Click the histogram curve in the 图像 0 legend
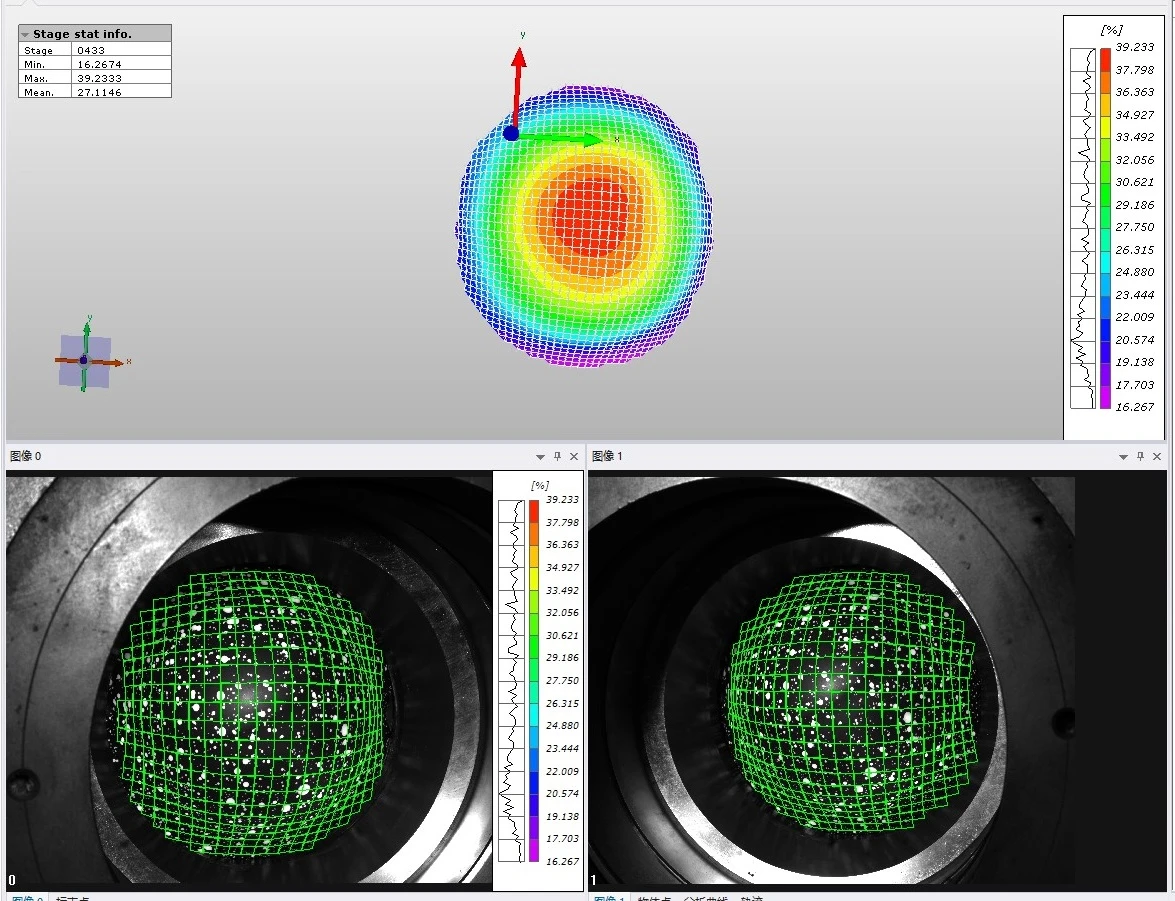The height and width of the screenshot is (901, 1175). click(512, 681)
